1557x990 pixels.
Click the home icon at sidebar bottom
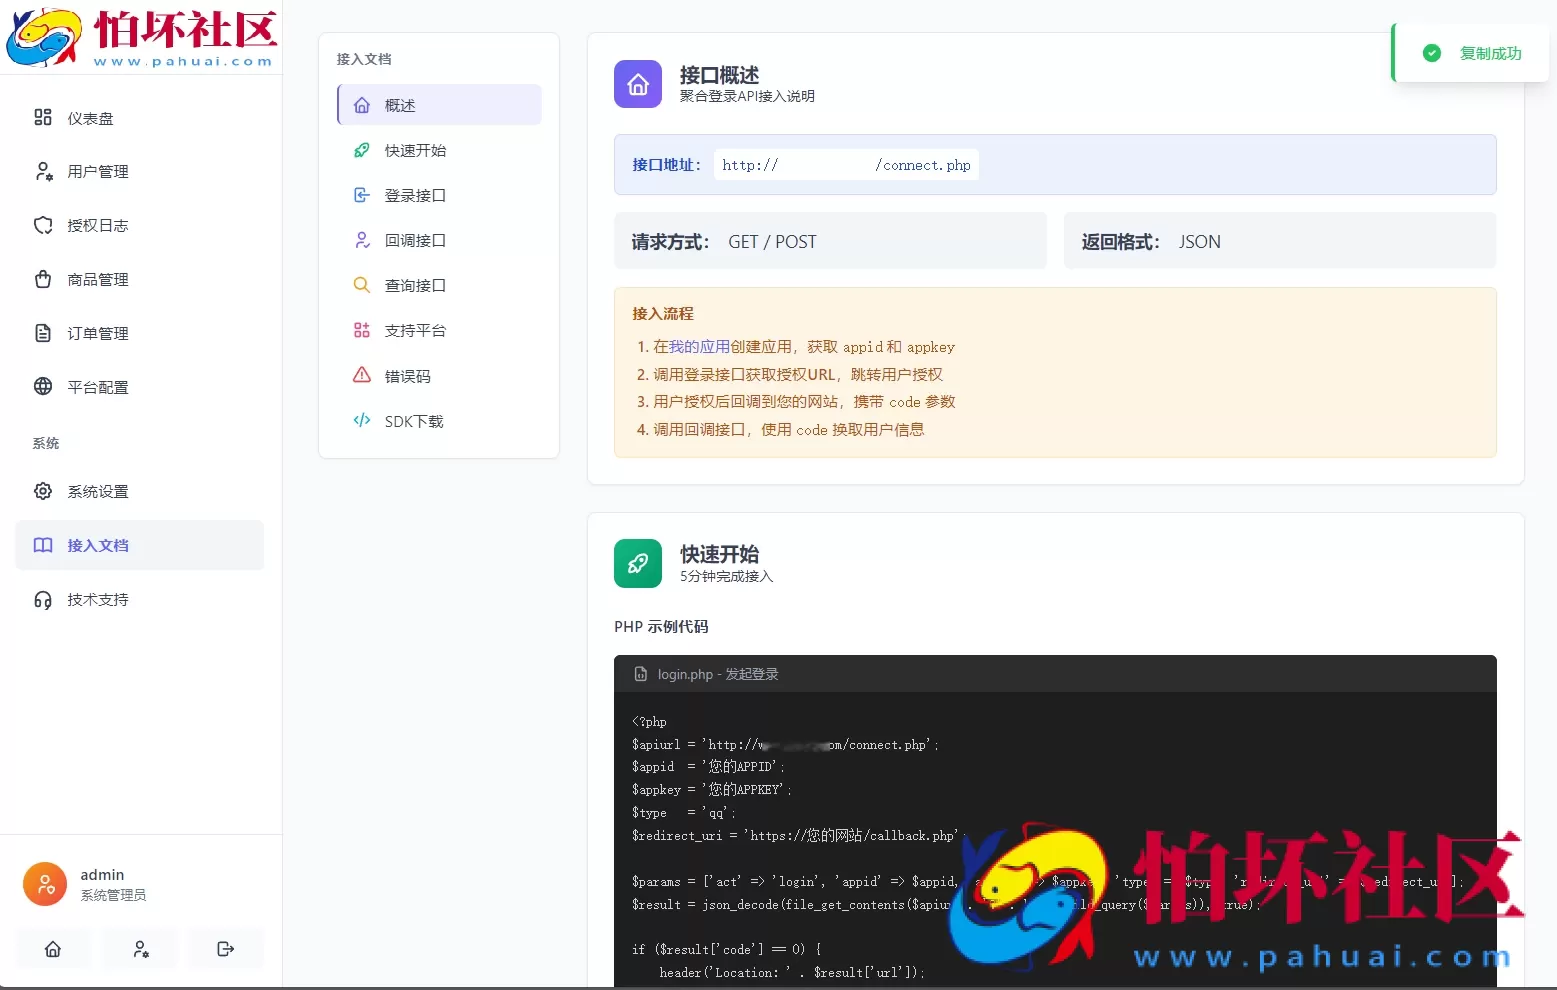pos(53,949)
